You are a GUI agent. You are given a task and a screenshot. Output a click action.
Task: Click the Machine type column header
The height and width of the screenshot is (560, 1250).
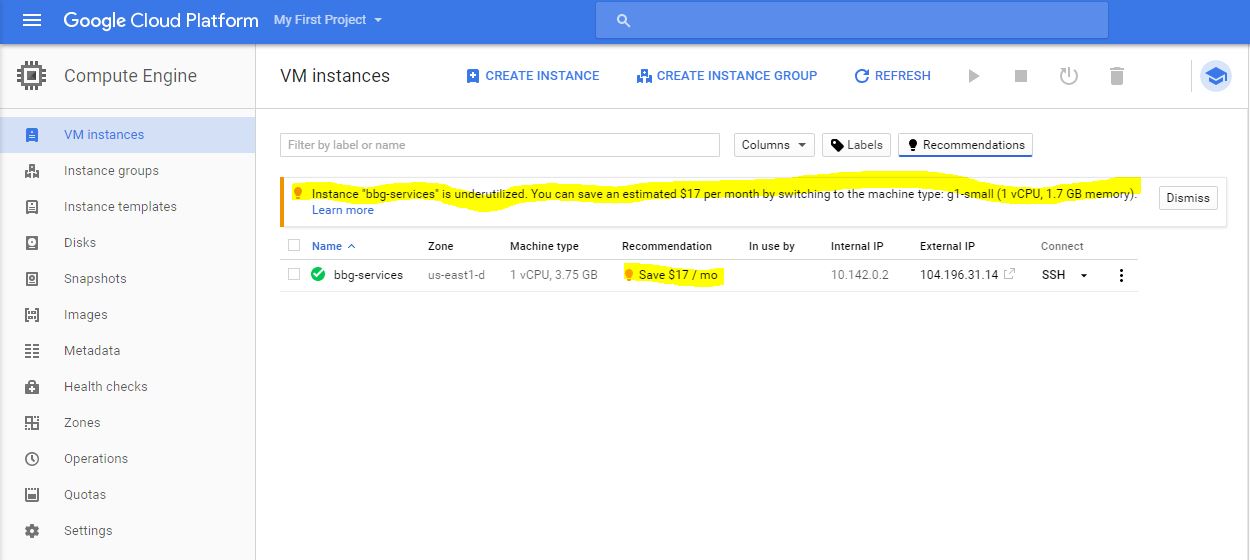[544, 246]
